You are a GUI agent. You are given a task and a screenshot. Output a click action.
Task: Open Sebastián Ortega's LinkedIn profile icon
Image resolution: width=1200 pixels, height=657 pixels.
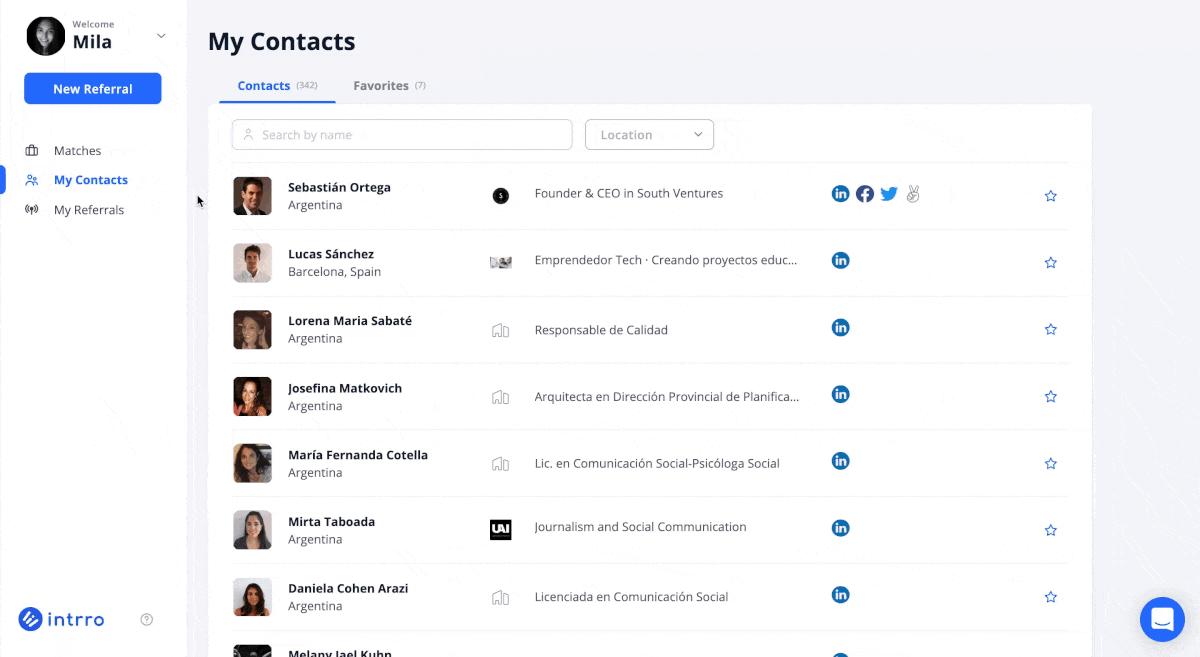tap(841, 194)
